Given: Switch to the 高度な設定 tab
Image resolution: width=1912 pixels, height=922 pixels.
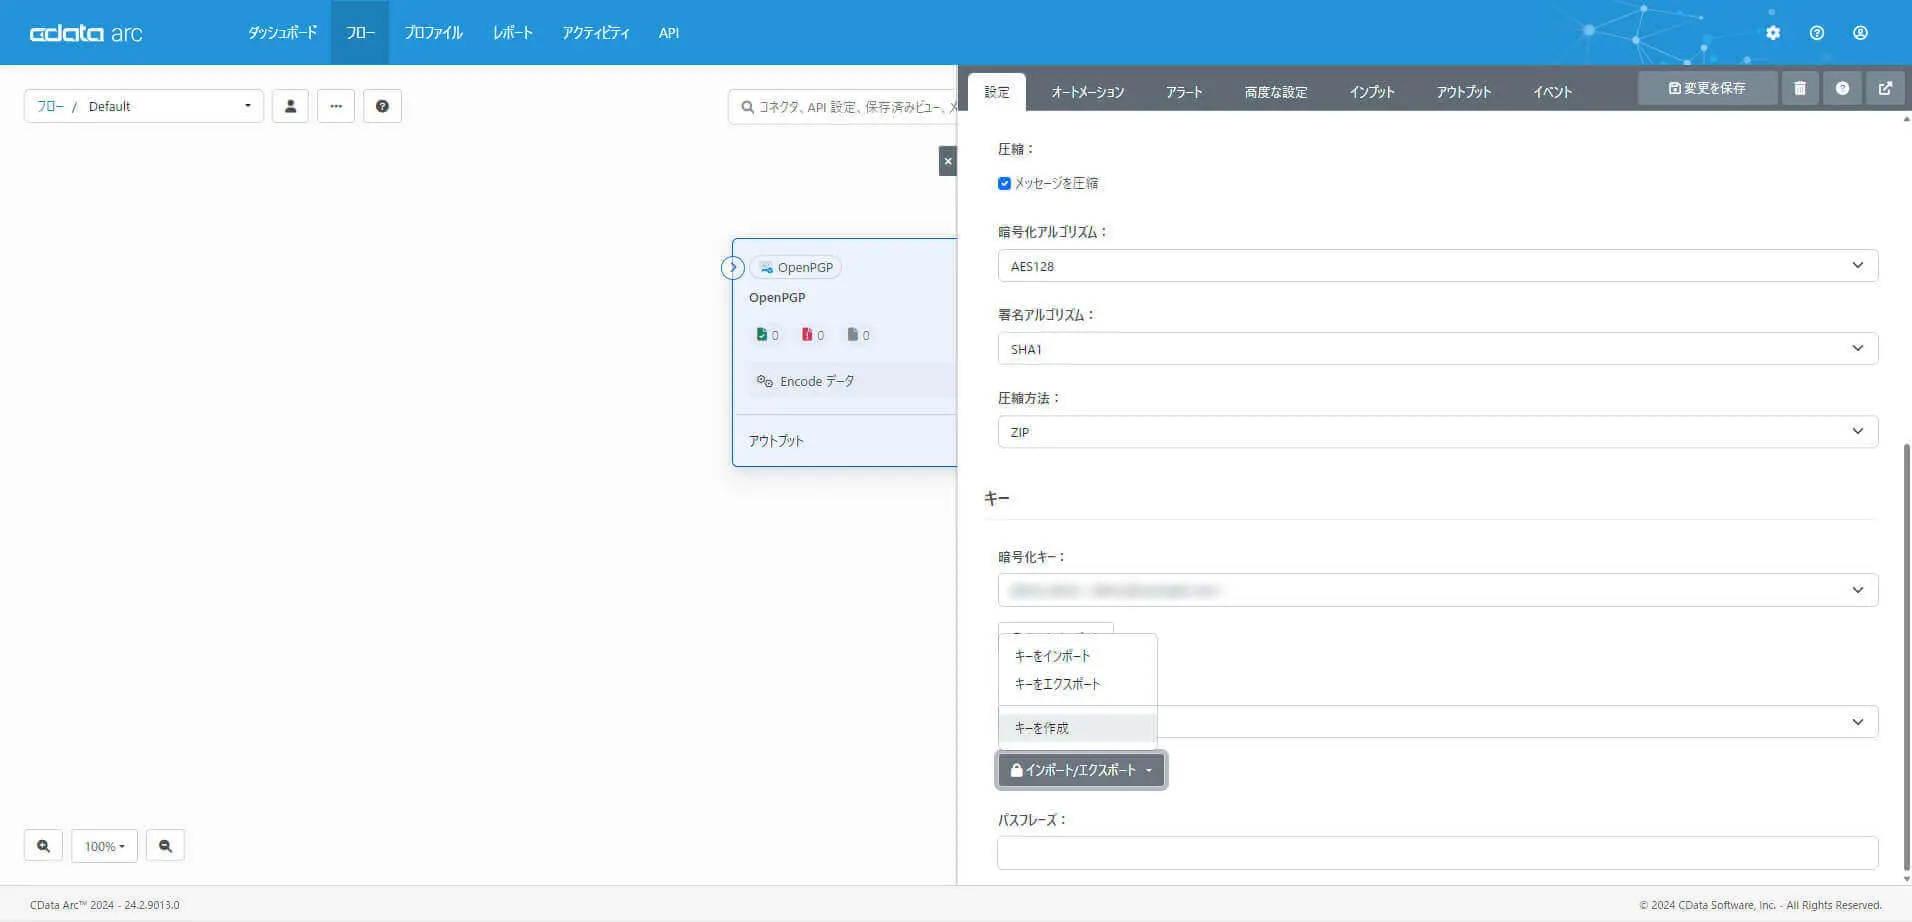Looking at the screenshot, I should 1276,92.
